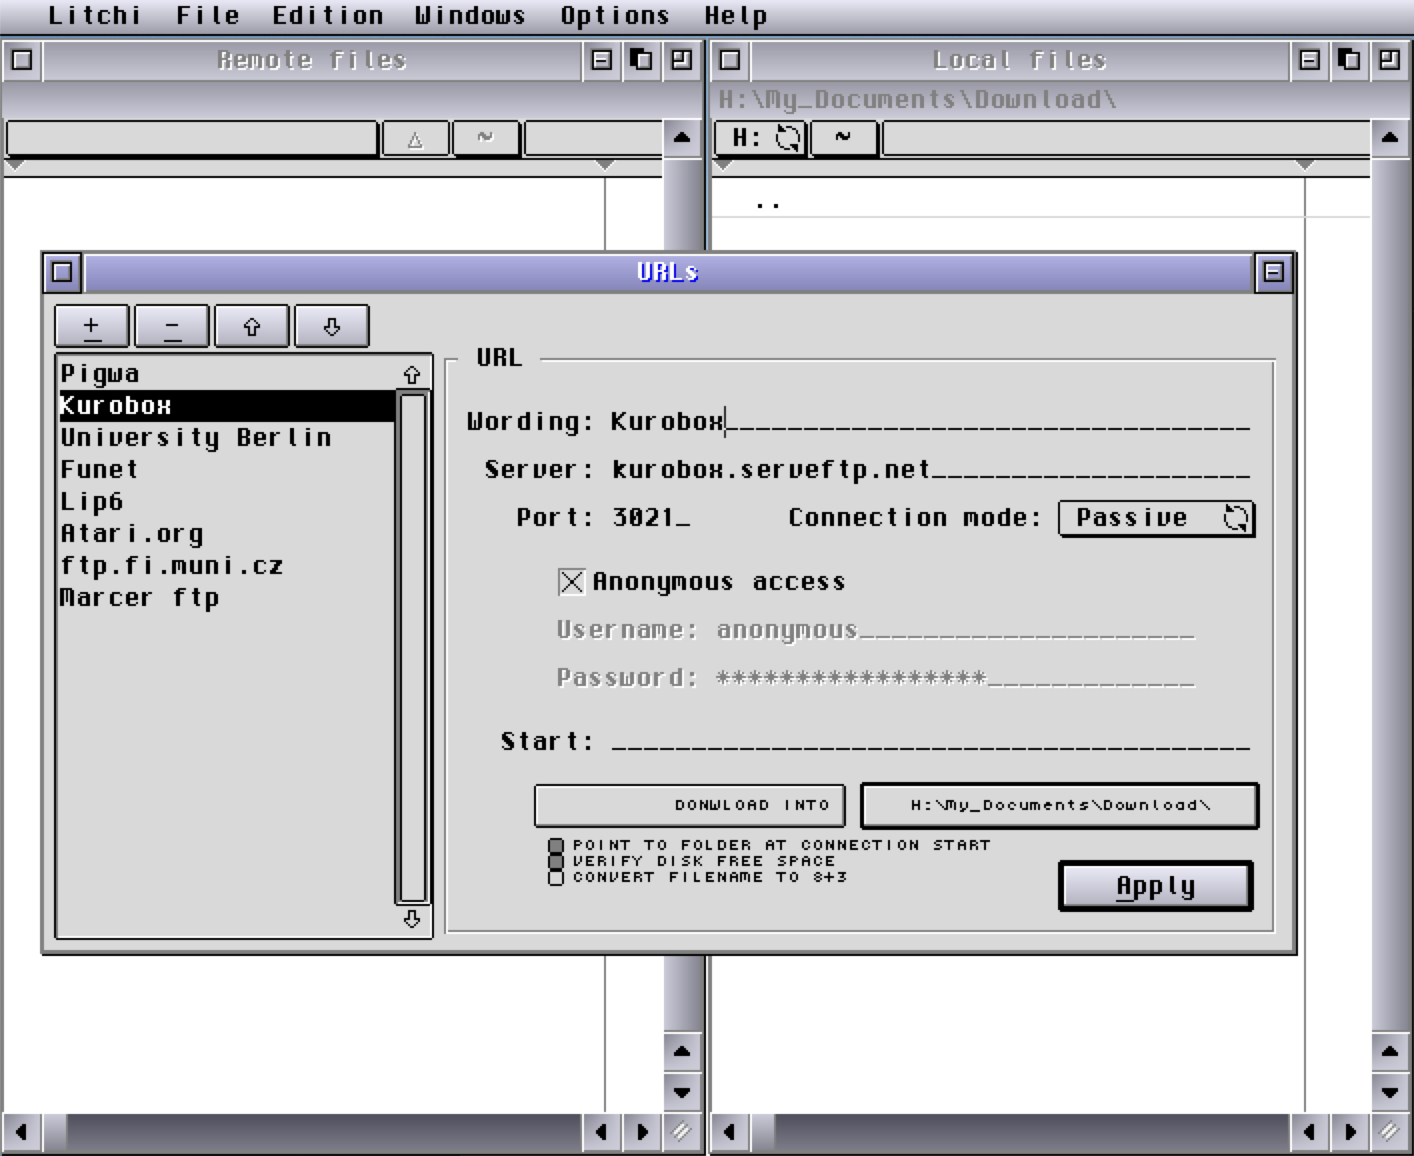
Task: Click the Start path input field
Action: (x=931, y=742)
